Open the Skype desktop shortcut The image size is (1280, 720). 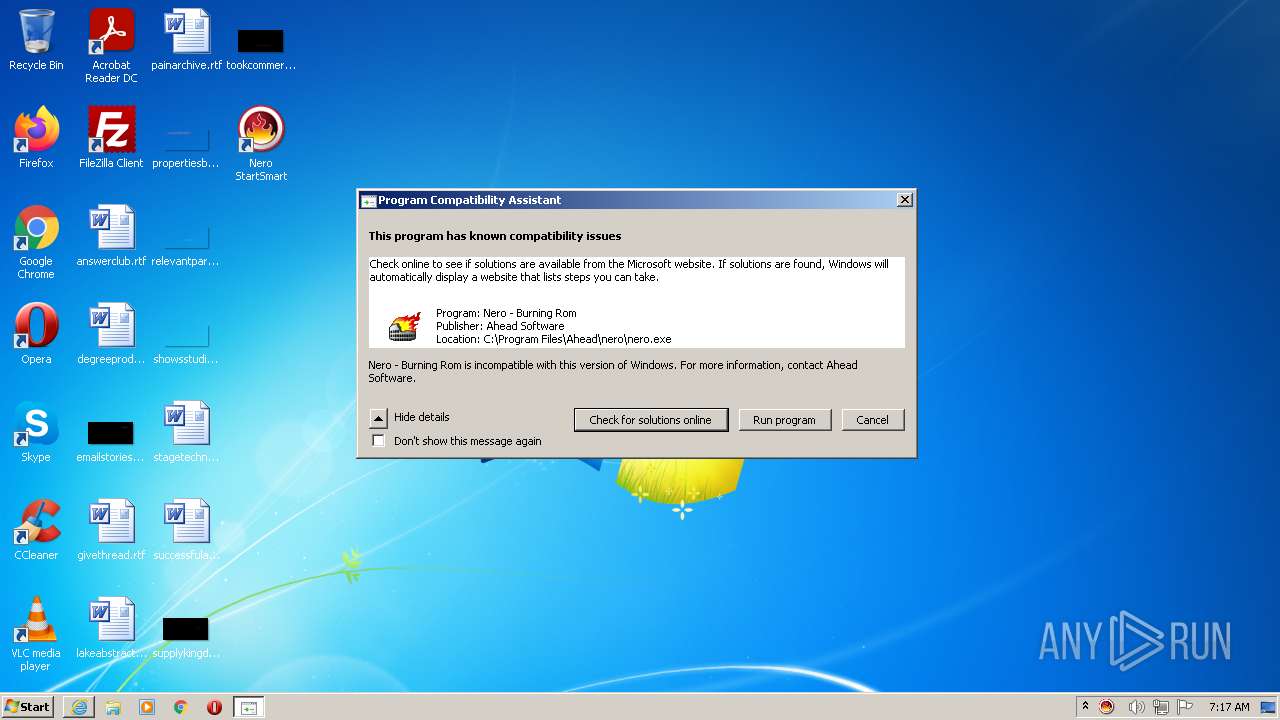click(x=36, y=432)
